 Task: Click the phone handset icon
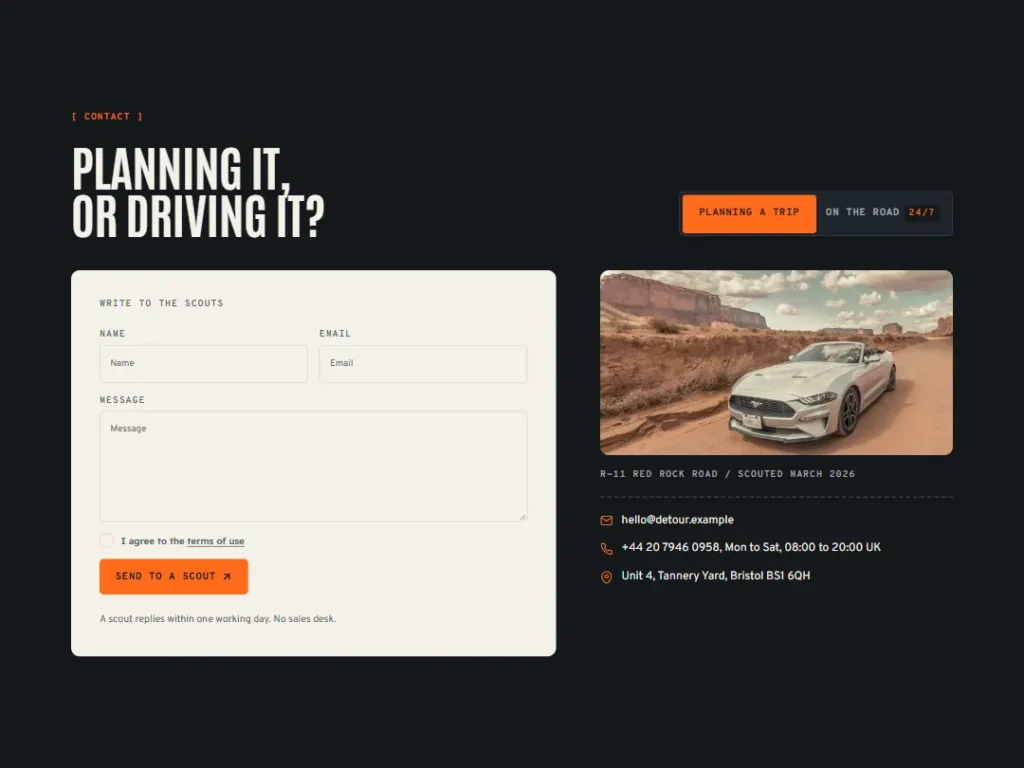tap(606, 549)
